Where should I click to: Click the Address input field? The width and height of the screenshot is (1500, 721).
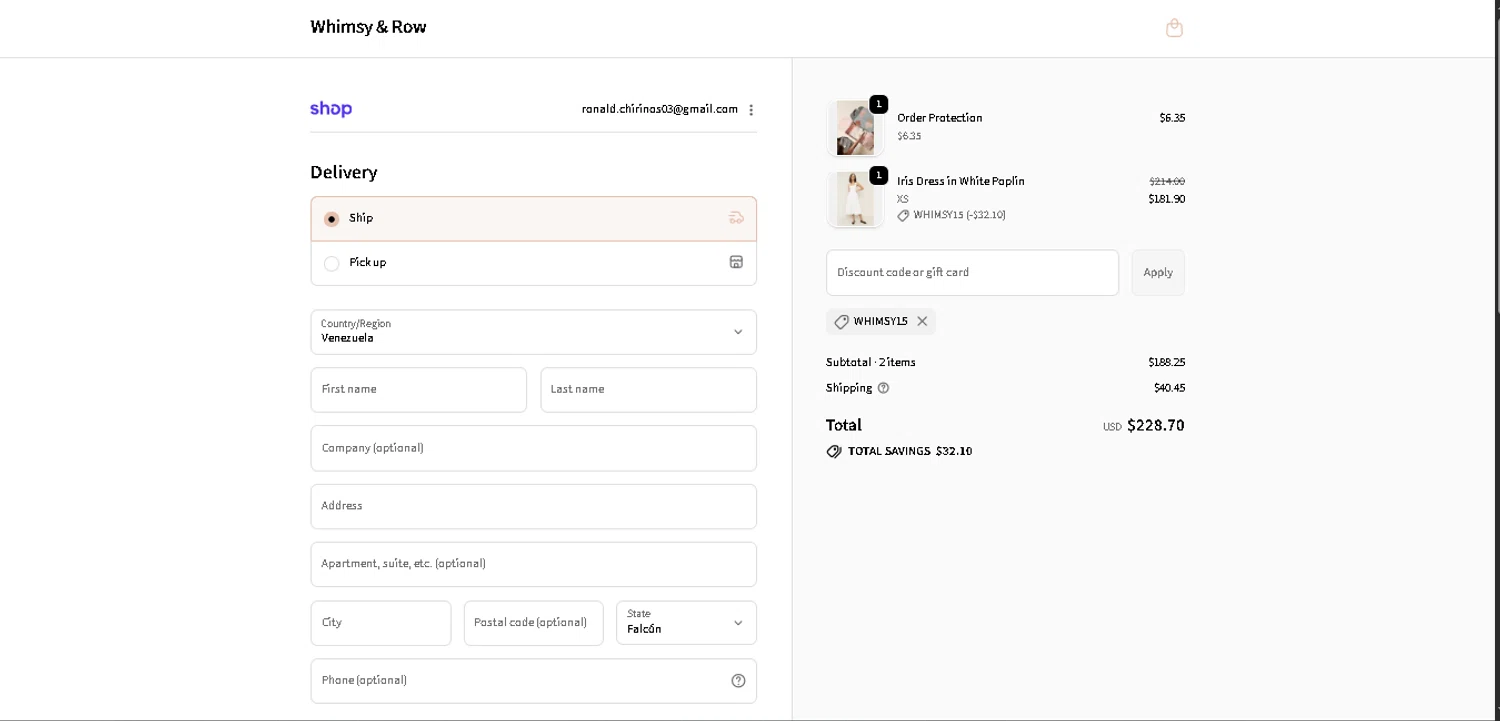click(533, 506)
